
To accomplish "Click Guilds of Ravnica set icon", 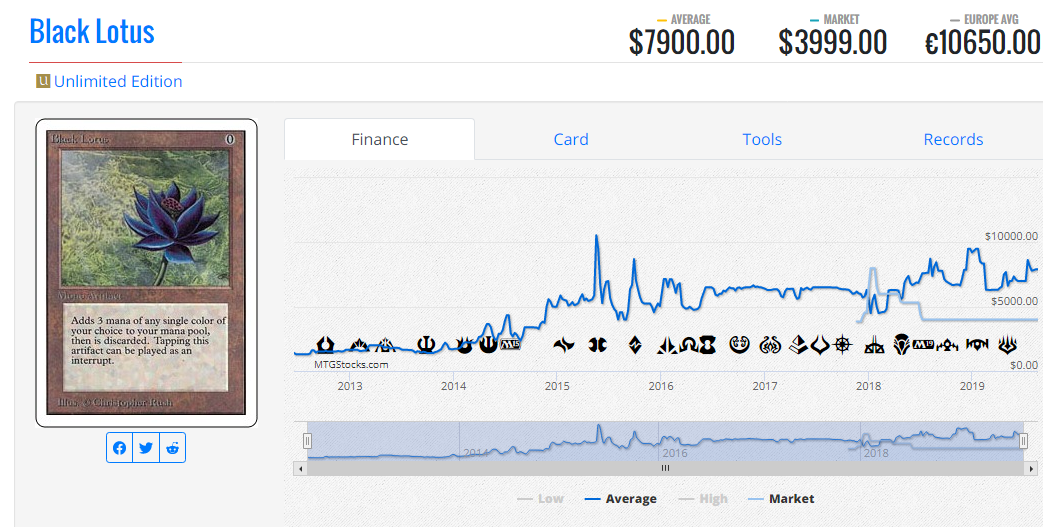I will click(947, 345).
